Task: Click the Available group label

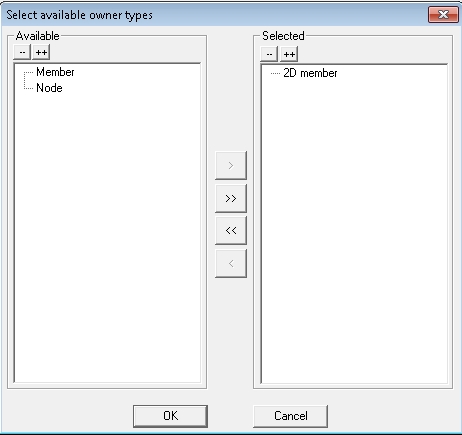Action: 38,36
